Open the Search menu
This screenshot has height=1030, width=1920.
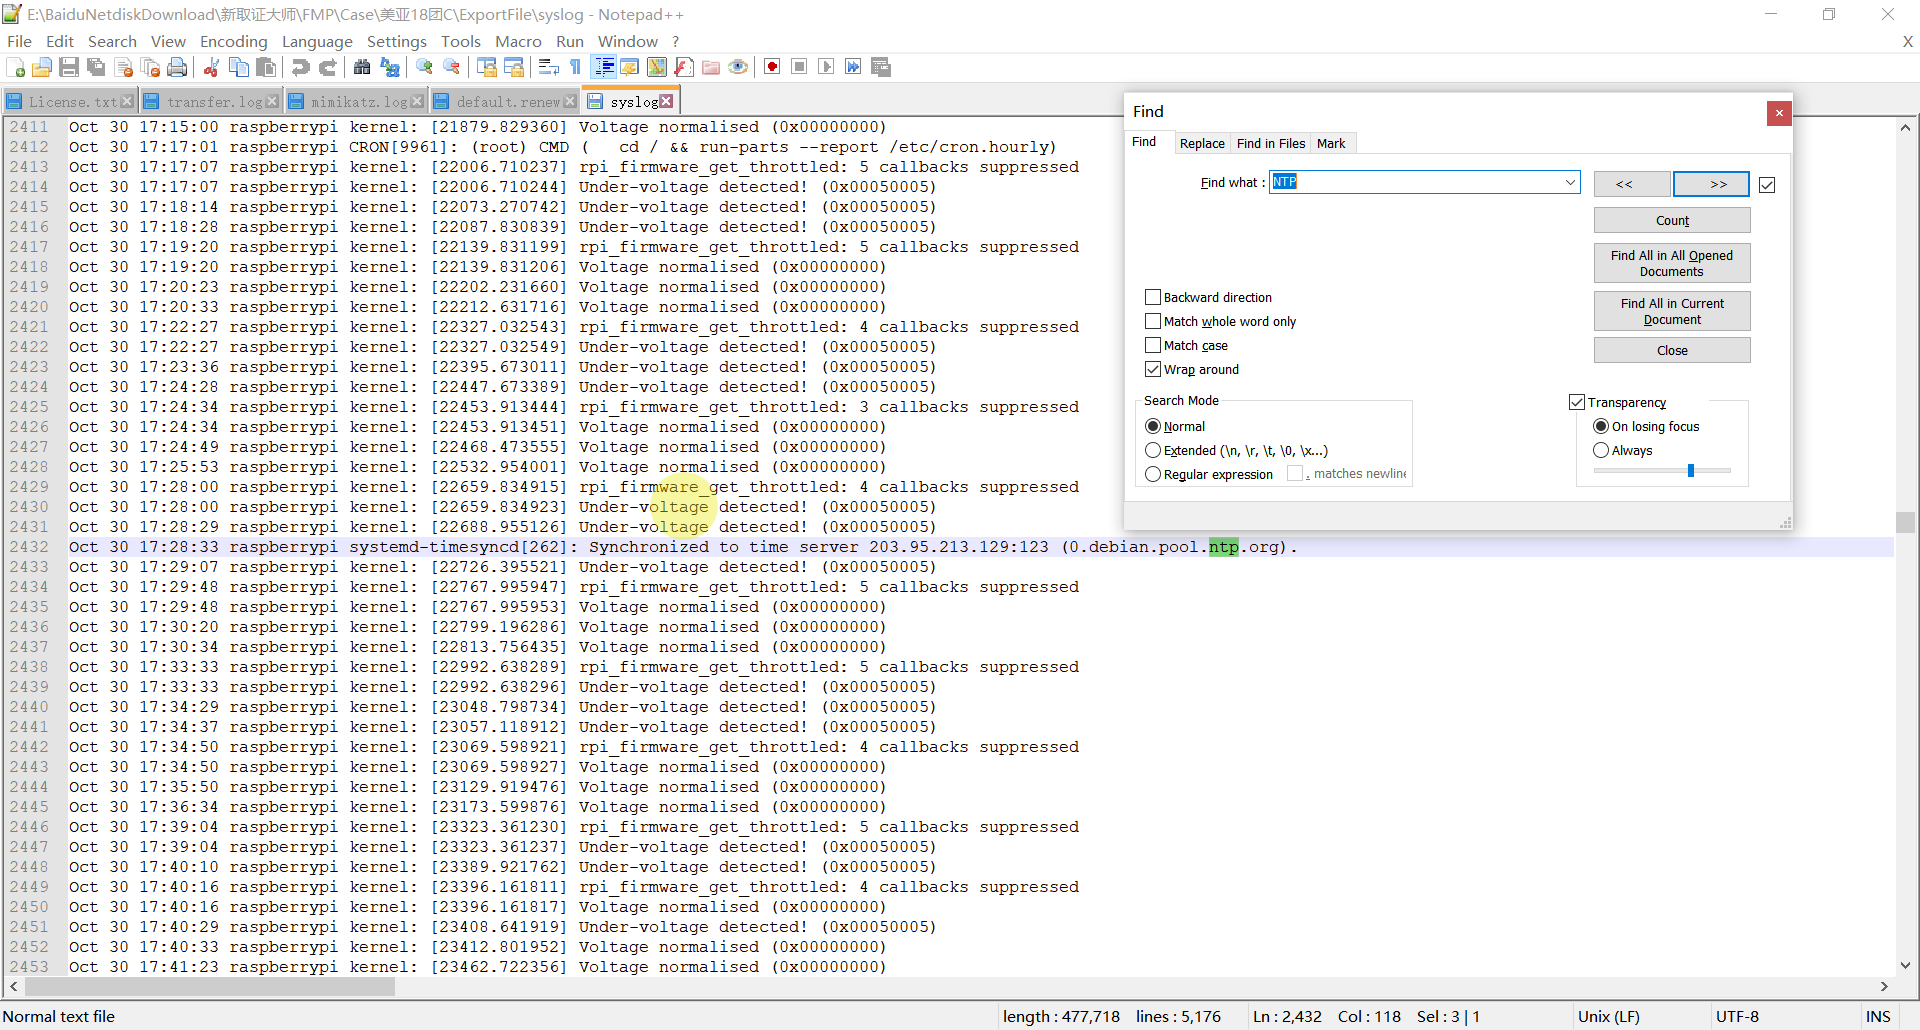point(112,41)
